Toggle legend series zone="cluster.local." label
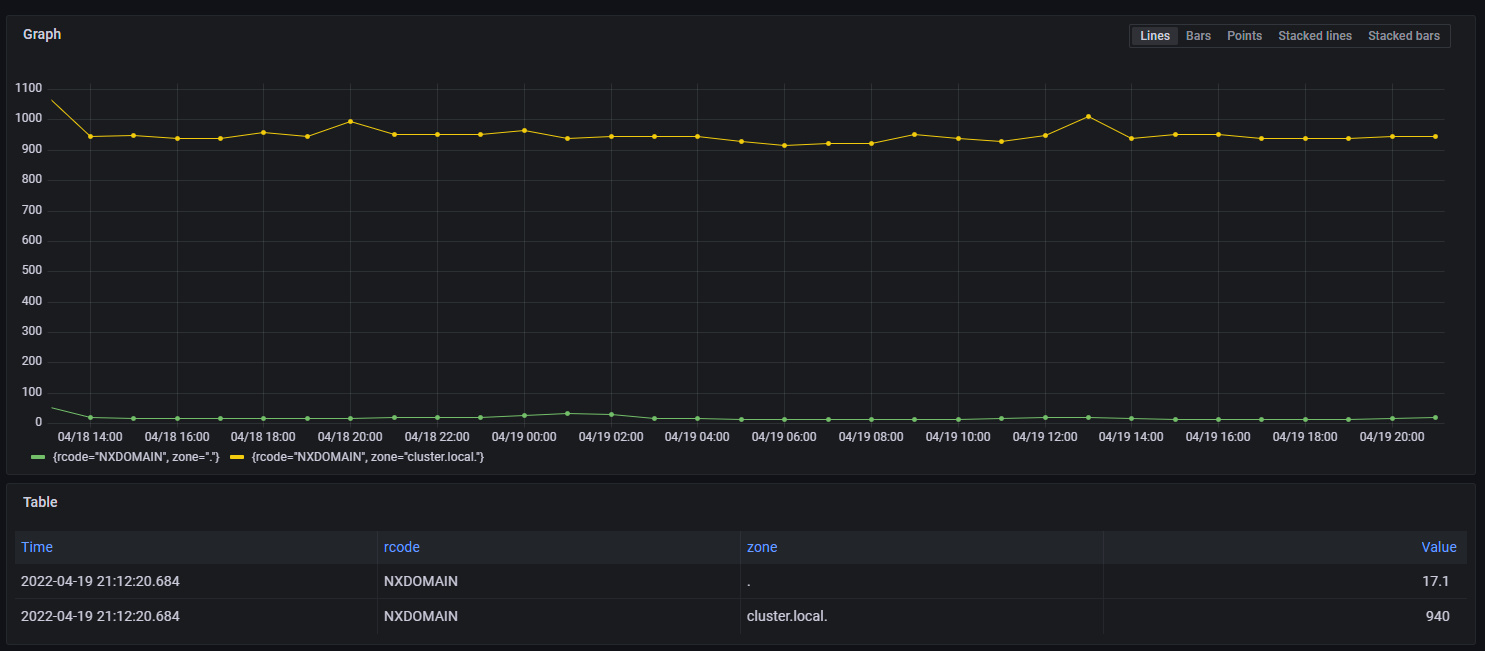This screenshot has width=1485, height=651. [368, 457]
